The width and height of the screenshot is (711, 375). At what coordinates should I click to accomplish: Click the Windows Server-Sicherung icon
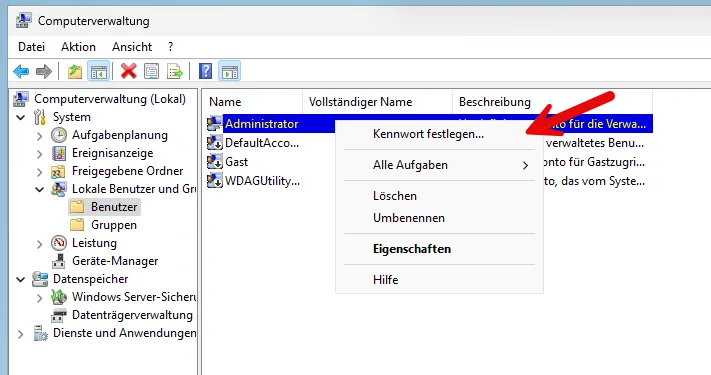click(59, 297)
